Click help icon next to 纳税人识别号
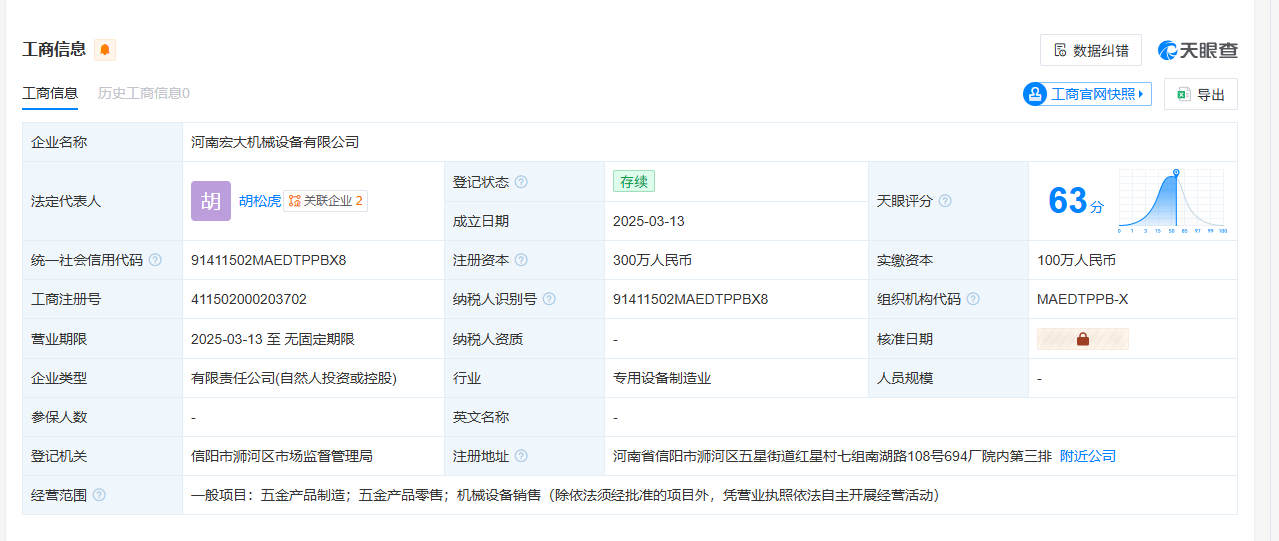Screen dimensions: 1279x541 pyautogui.click(x=549, y=299)
